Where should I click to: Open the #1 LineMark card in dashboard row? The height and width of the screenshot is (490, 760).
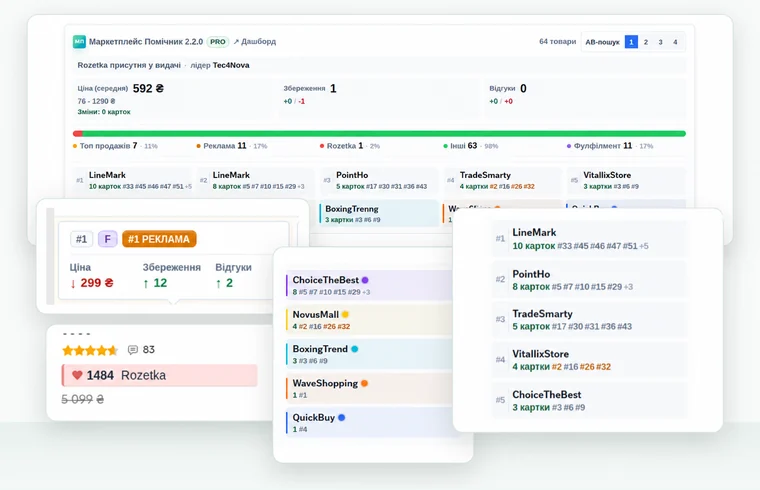pyautogui.click(x=133, y=180)
